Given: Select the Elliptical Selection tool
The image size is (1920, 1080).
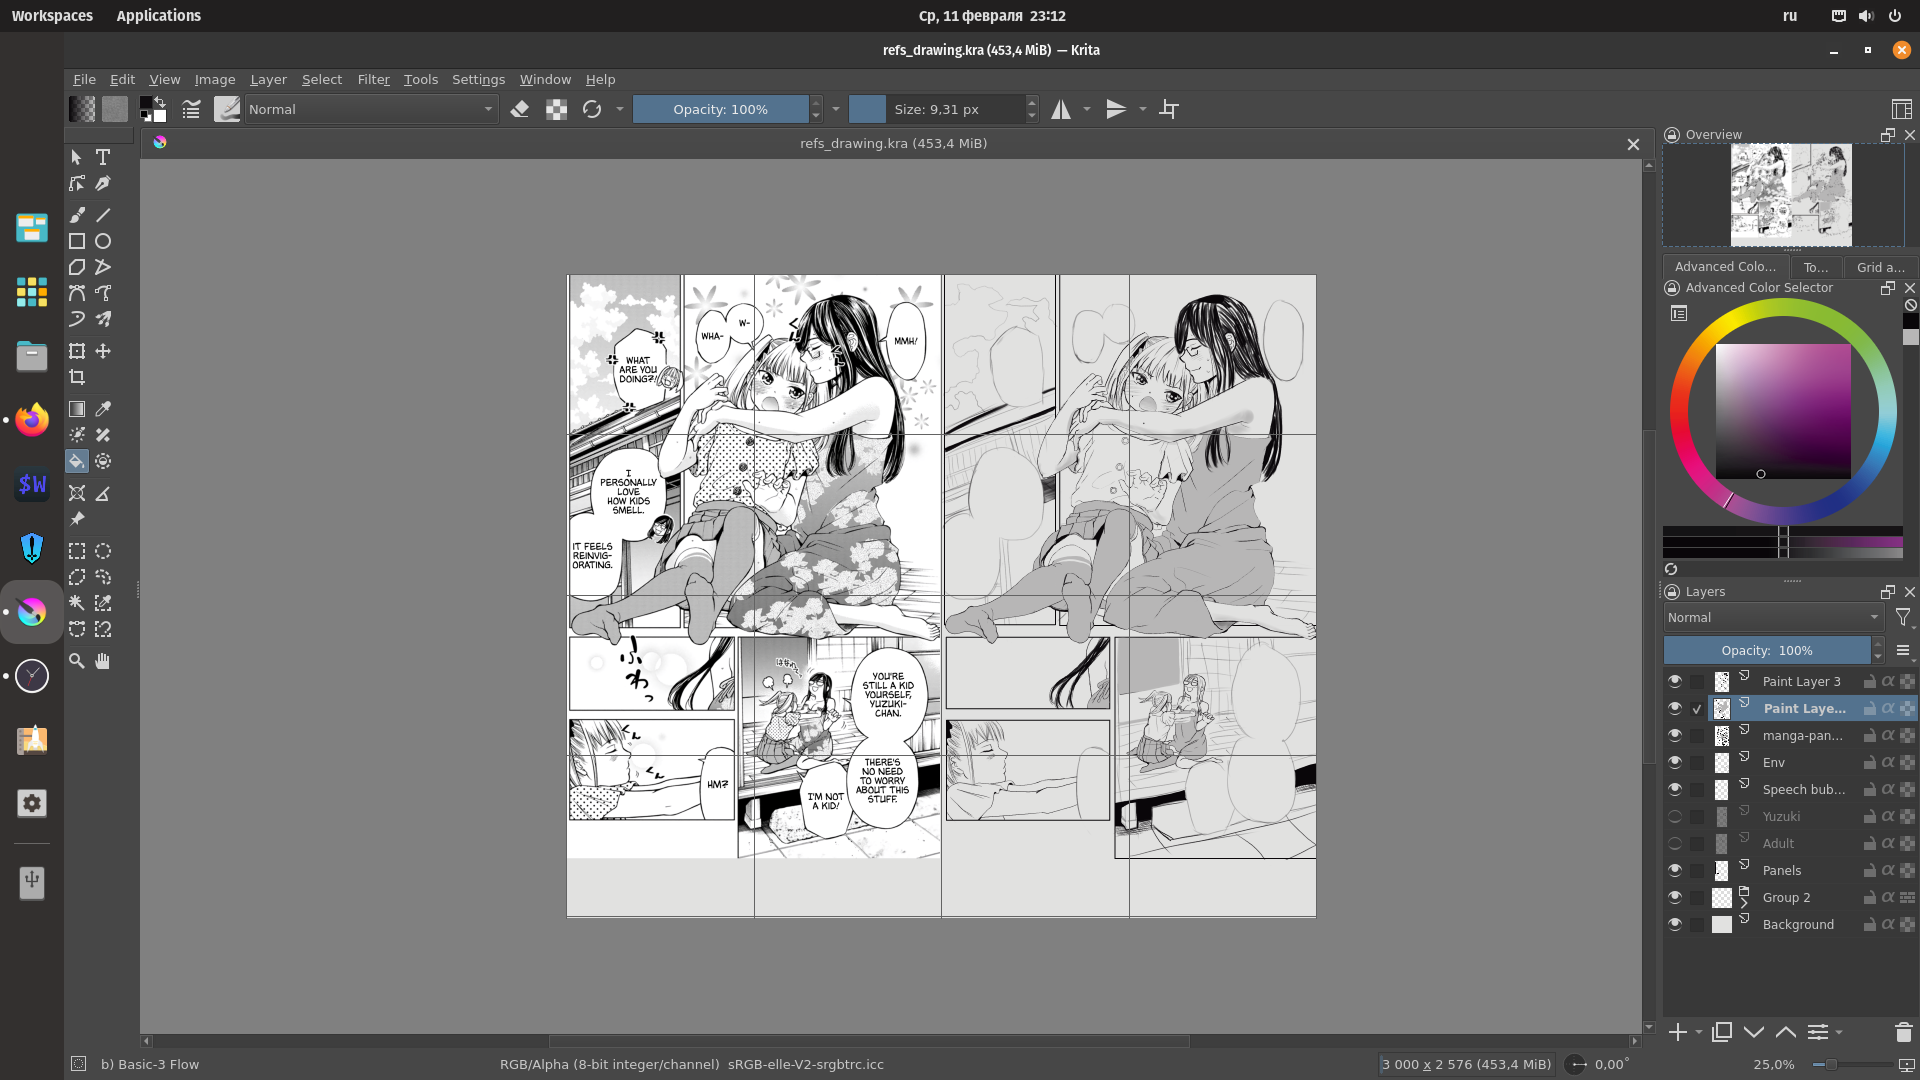Looking at the screenshot, I should (x=103, y=551).
